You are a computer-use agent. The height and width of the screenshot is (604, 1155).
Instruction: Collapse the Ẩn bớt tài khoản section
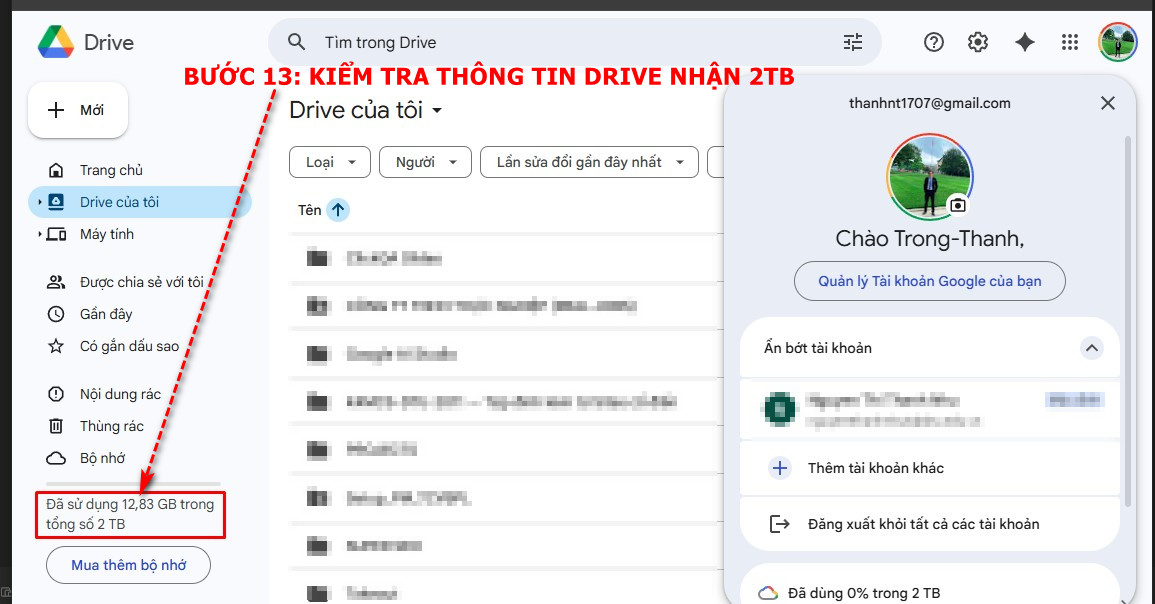click(1091, 348)
